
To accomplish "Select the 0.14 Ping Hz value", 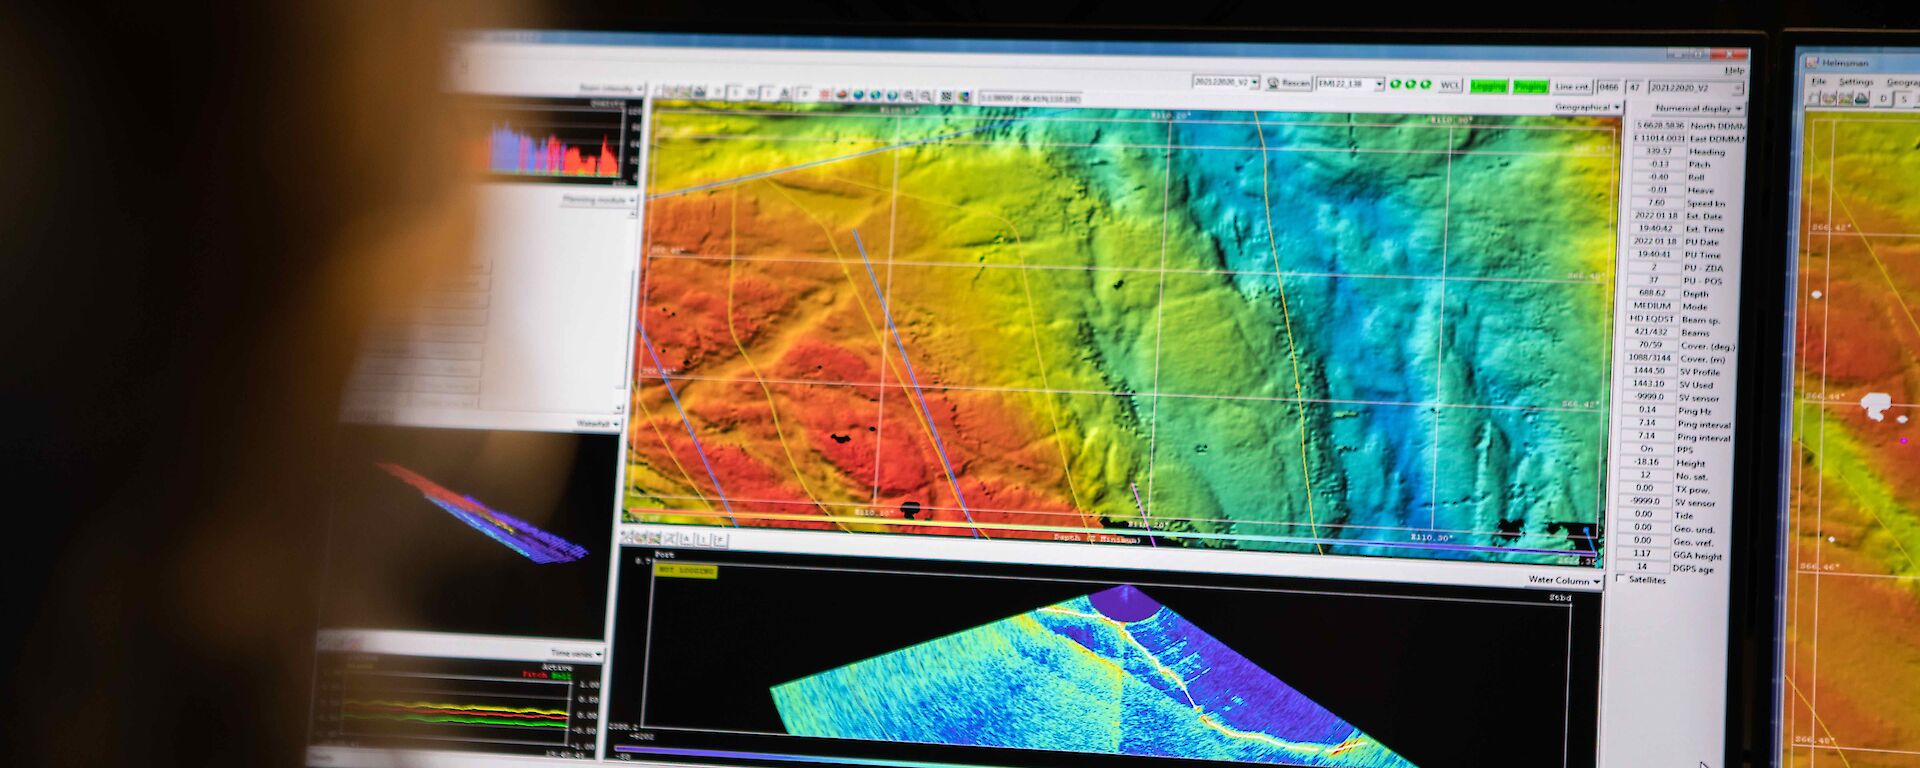I will click(1648, 409).
